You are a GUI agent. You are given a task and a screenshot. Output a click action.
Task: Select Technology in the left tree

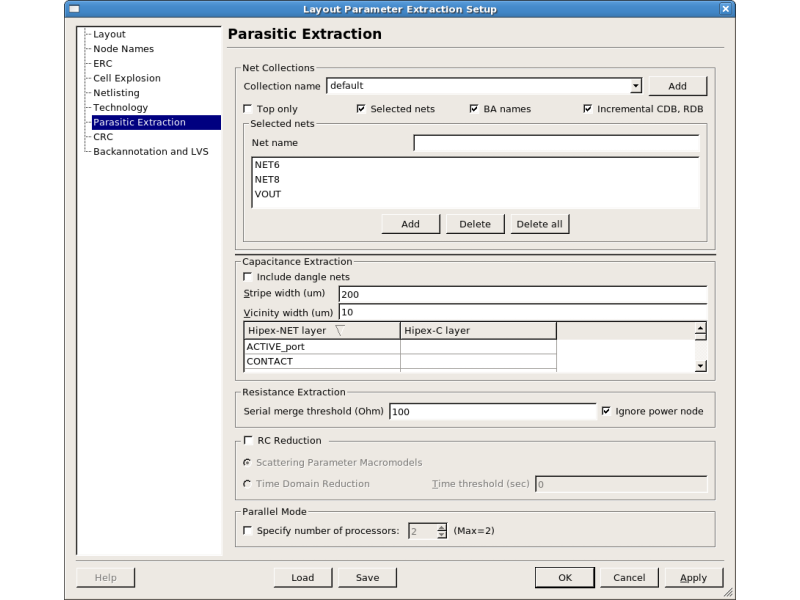click(120, 107)
